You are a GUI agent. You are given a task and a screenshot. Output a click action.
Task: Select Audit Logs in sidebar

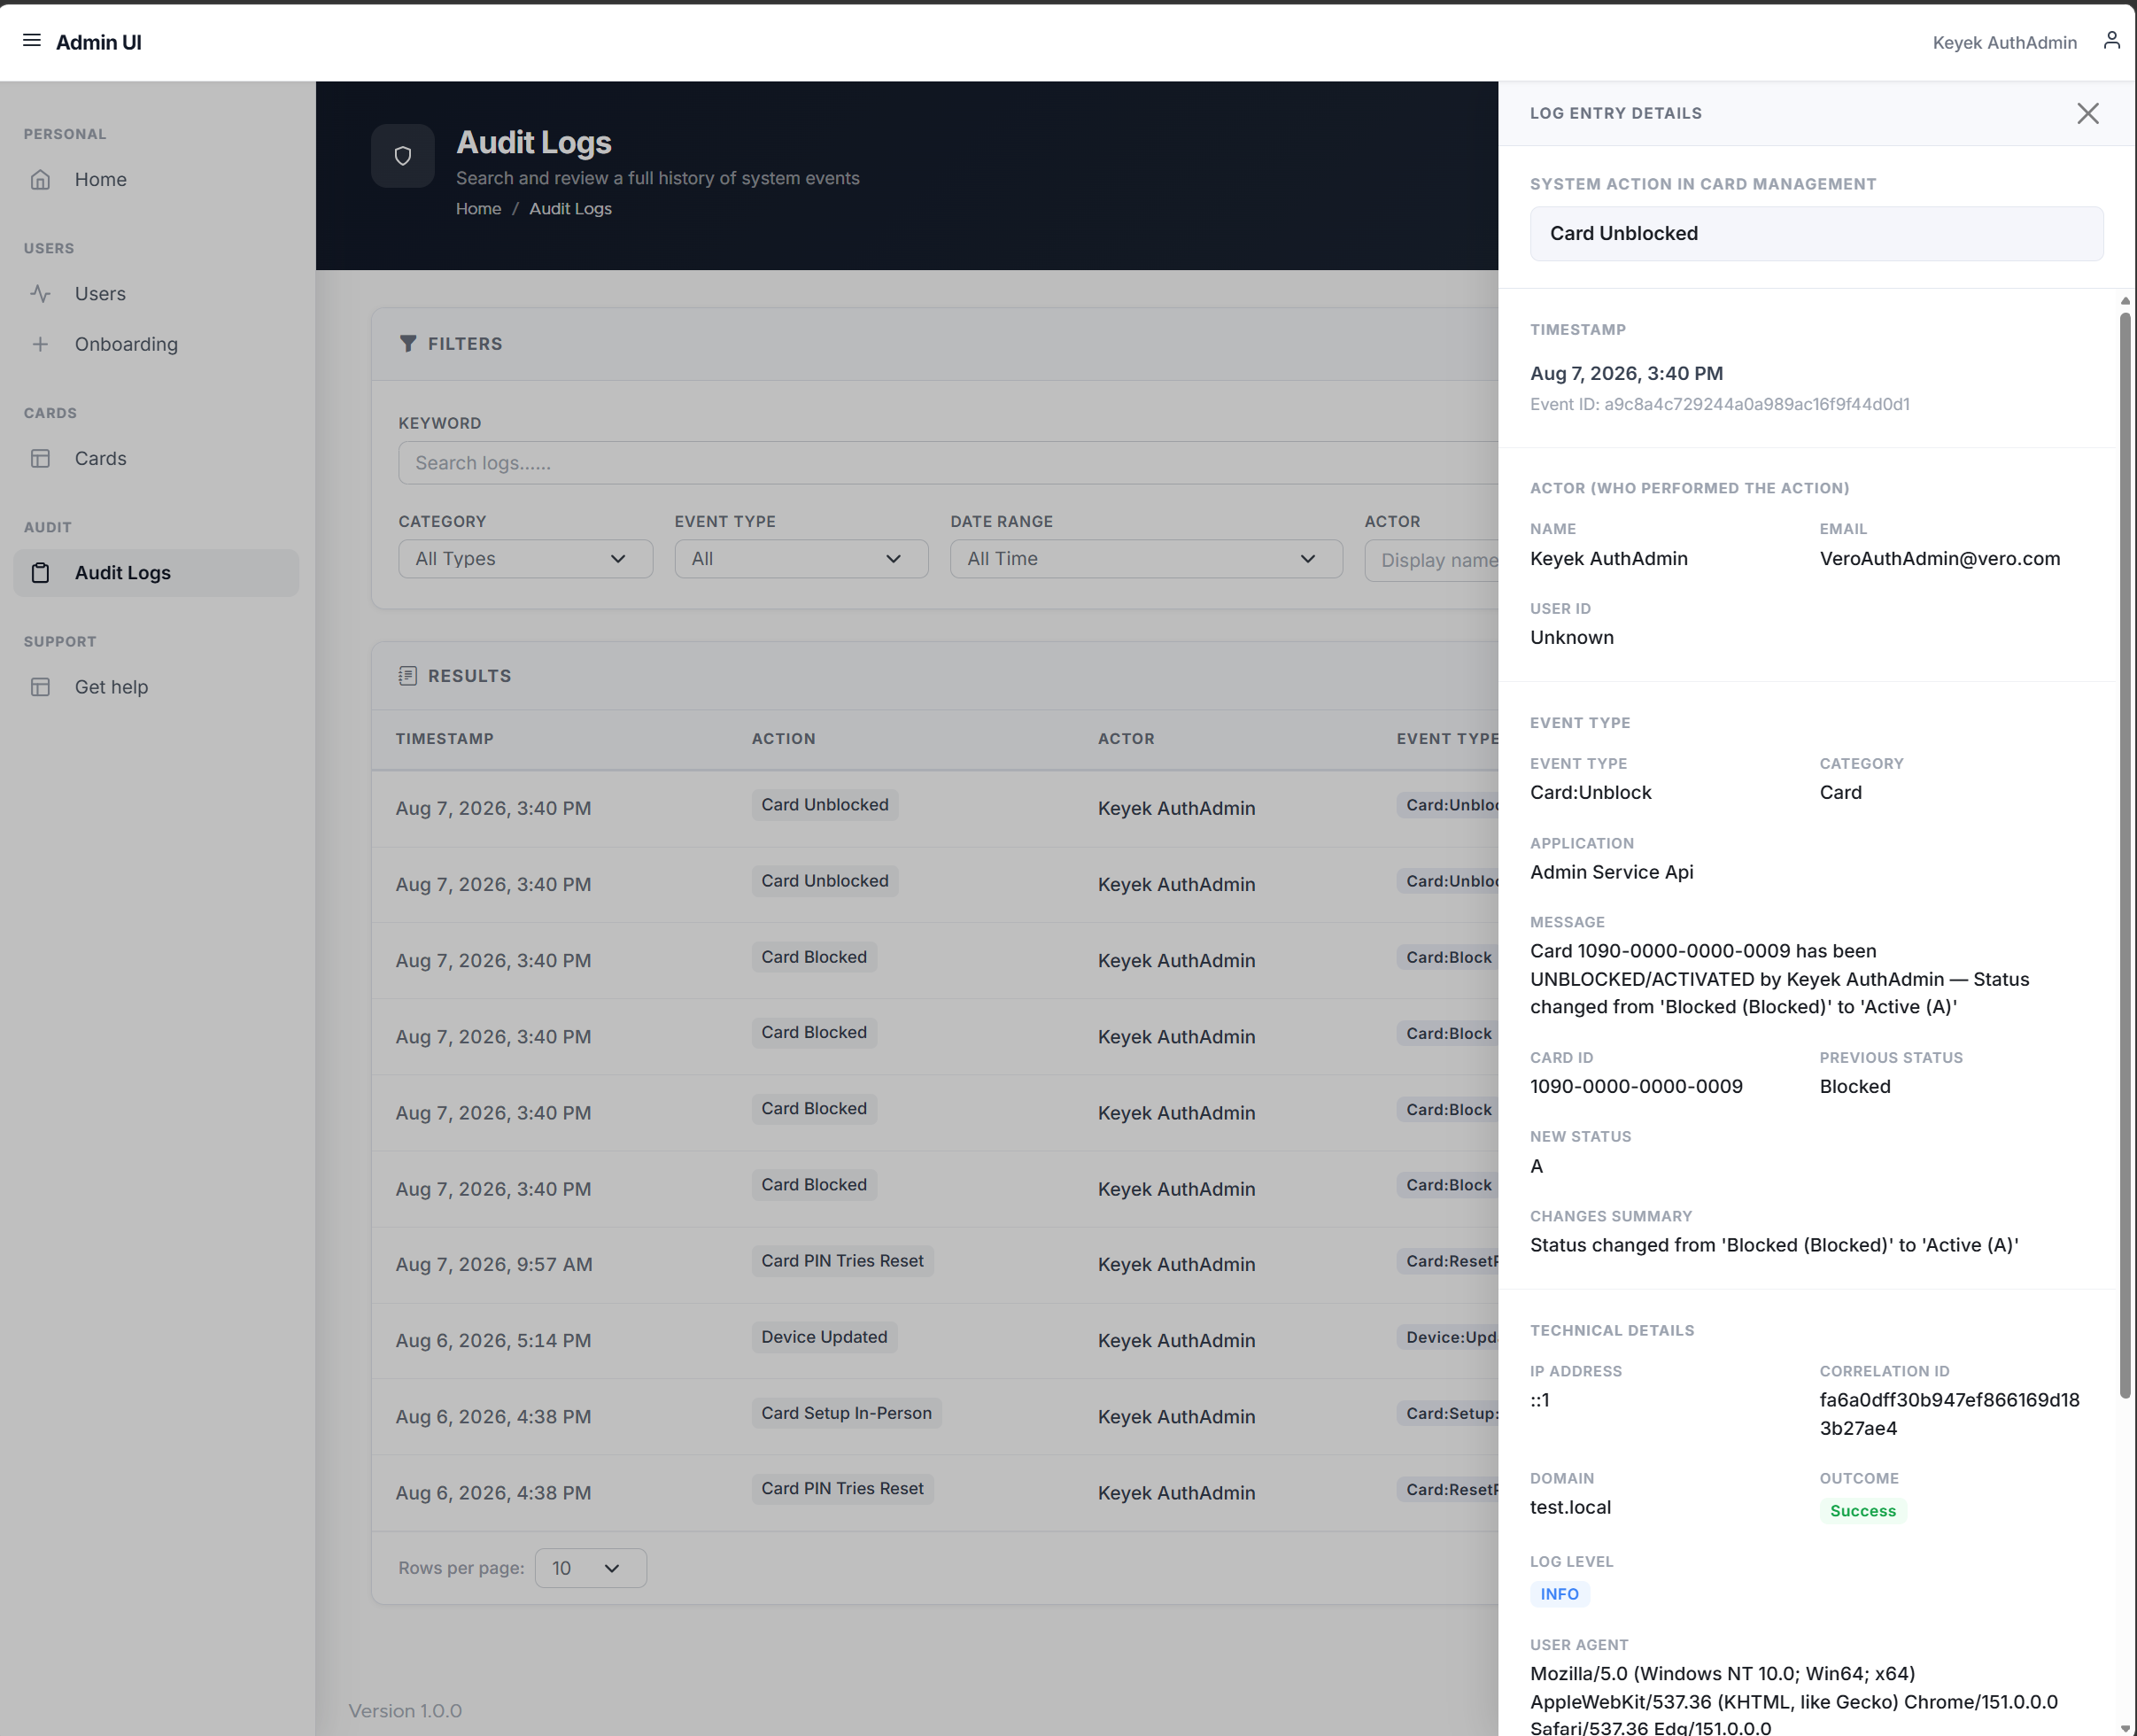coord(156,573)
